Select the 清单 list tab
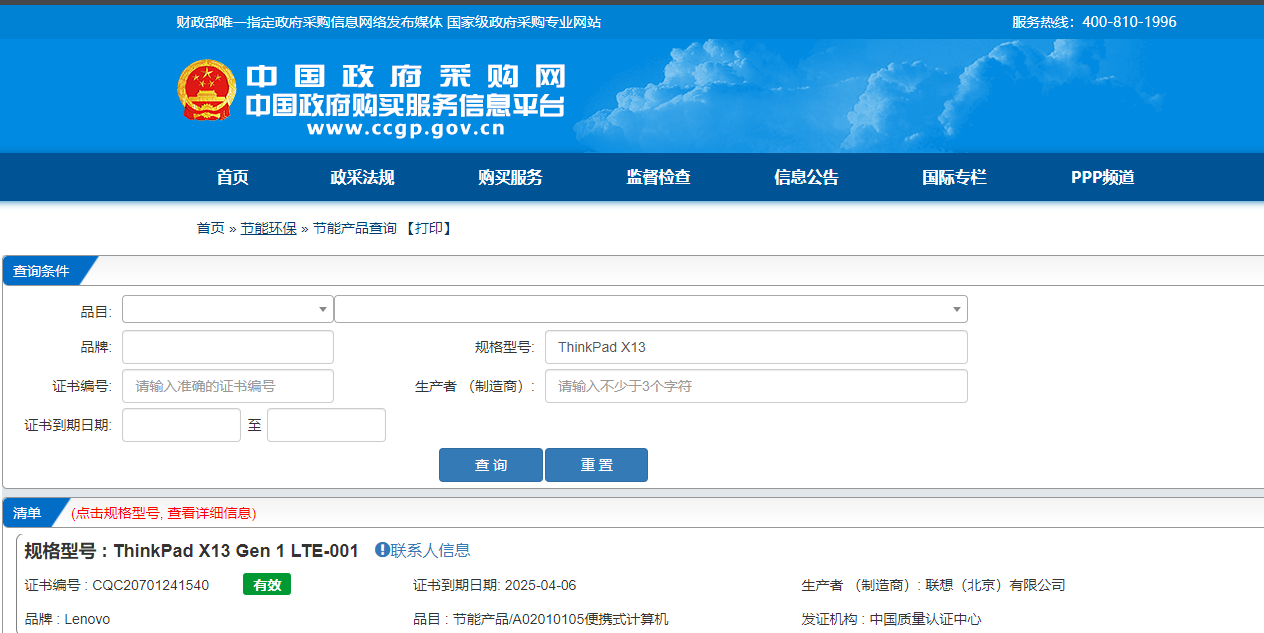1264x633 pixels. pos(28,513)
